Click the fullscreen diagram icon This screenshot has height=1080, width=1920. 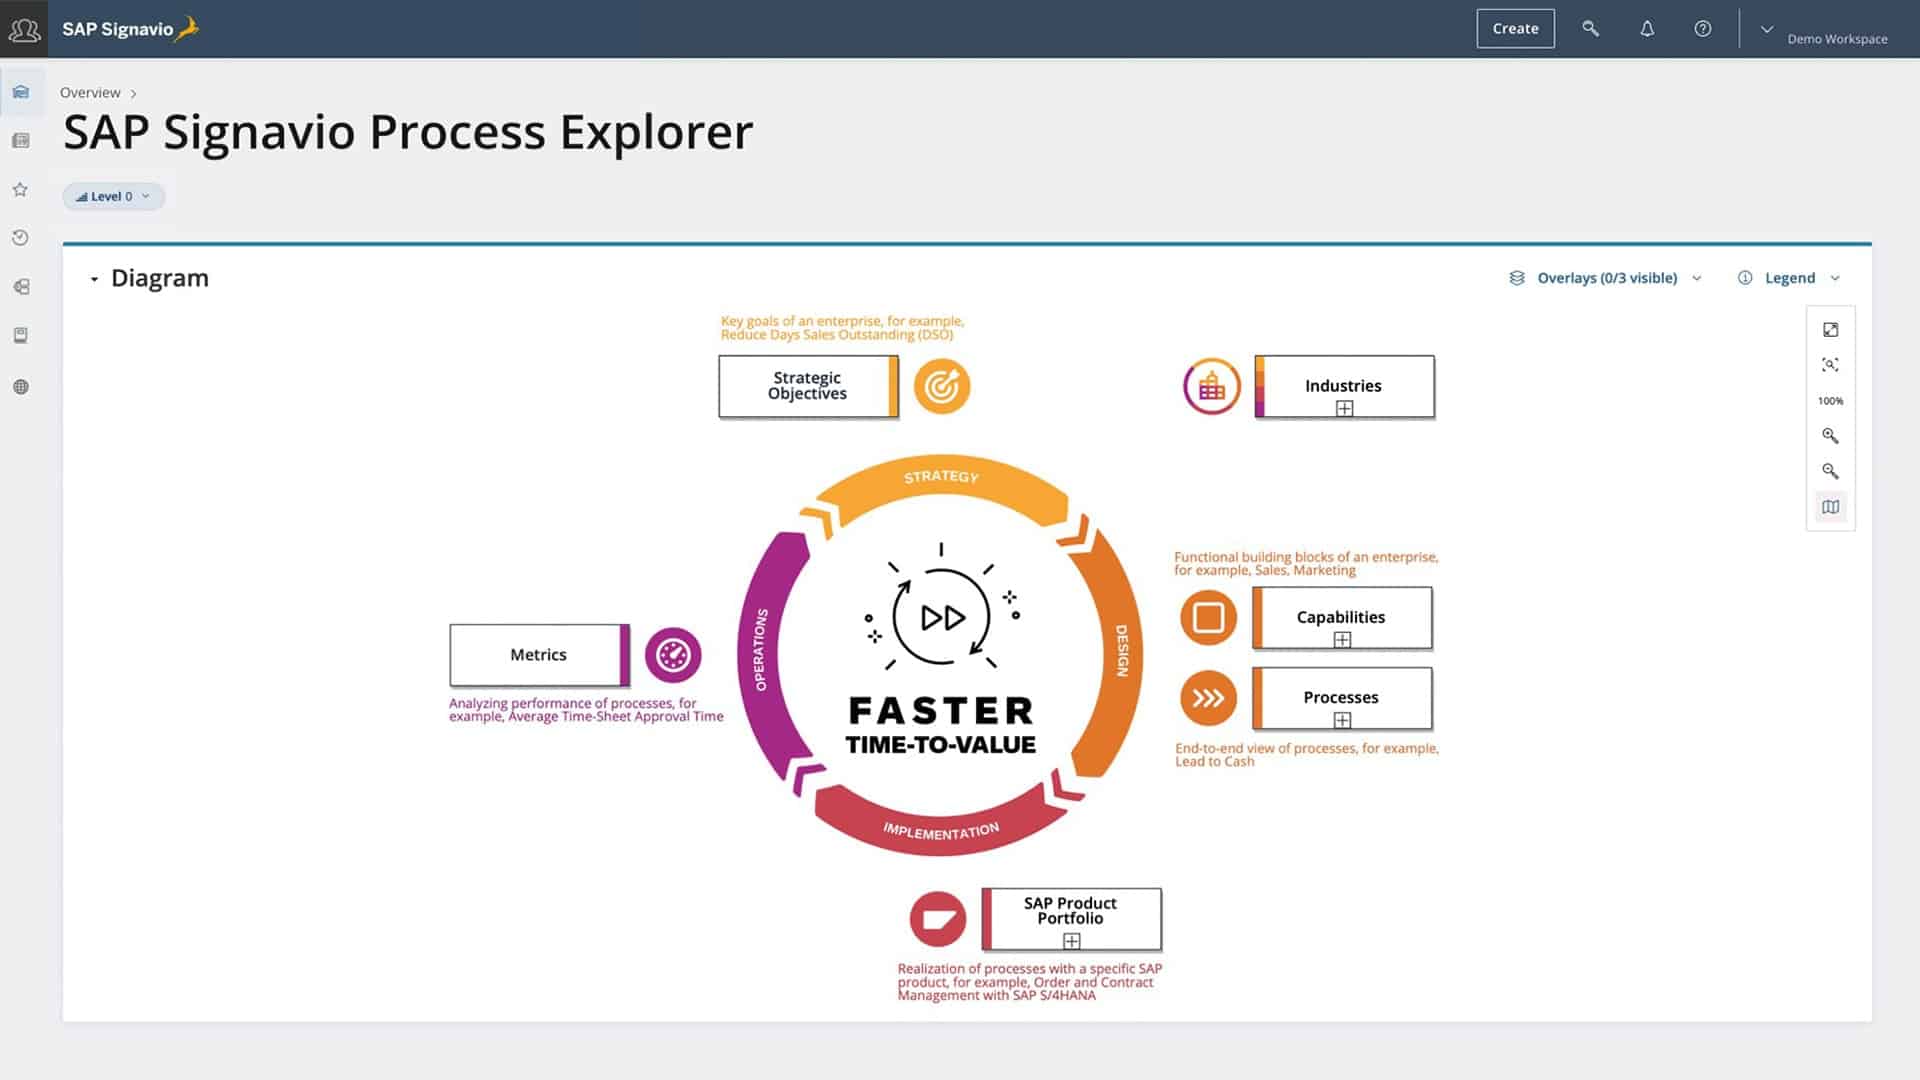pyautogui.click(x=1830, y=330)
